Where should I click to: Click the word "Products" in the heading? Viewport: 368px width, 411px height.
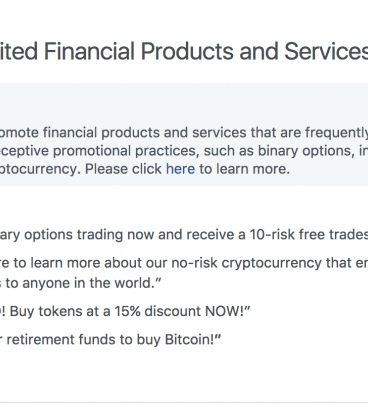point(187,52)
